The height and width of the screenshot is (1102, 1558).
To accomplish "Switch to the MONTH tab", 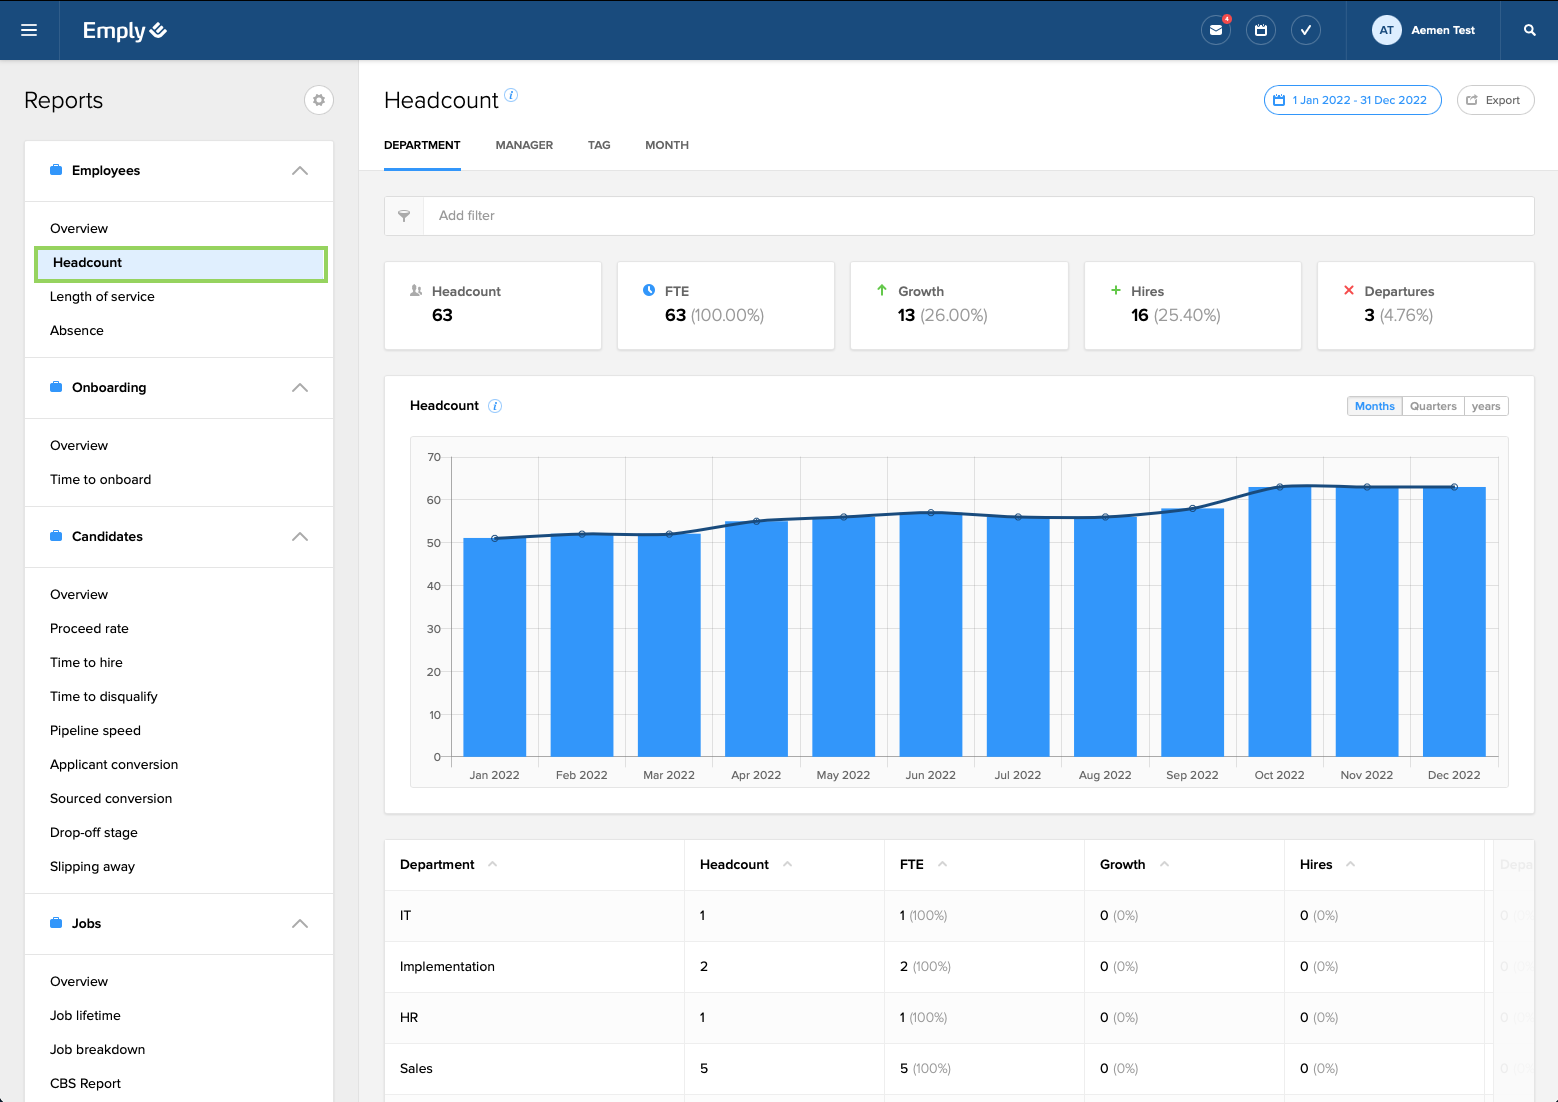I will 666,145.
